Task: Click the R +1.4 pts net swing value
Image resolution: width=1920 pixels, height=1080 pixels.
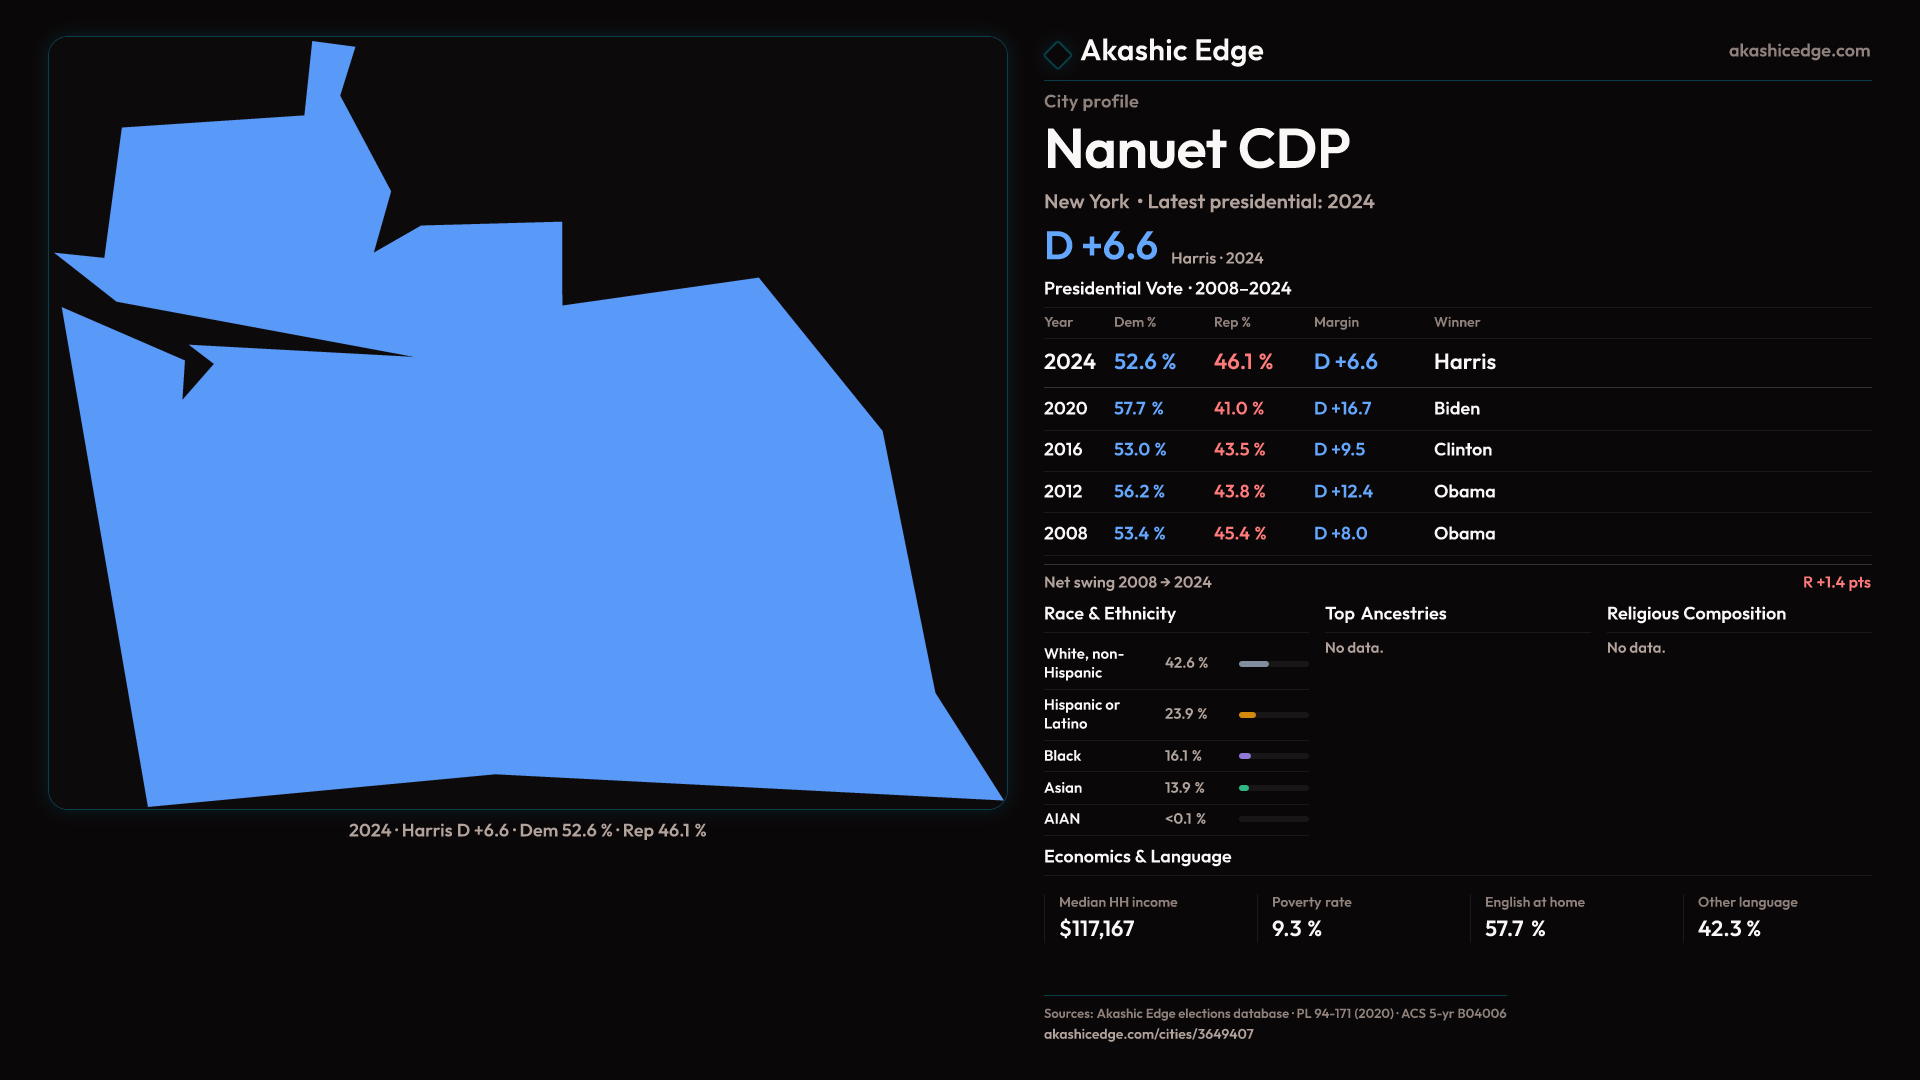Action: (1836, 582)
